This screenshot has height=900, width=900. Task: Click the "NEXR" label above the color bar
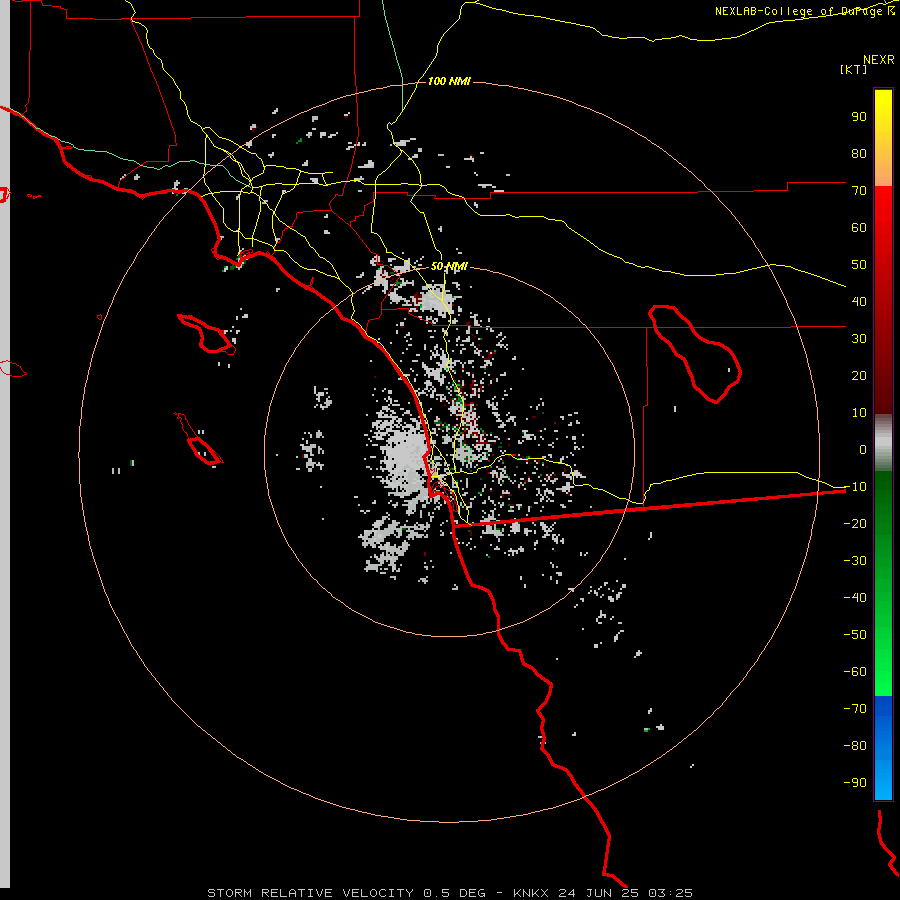879,60
